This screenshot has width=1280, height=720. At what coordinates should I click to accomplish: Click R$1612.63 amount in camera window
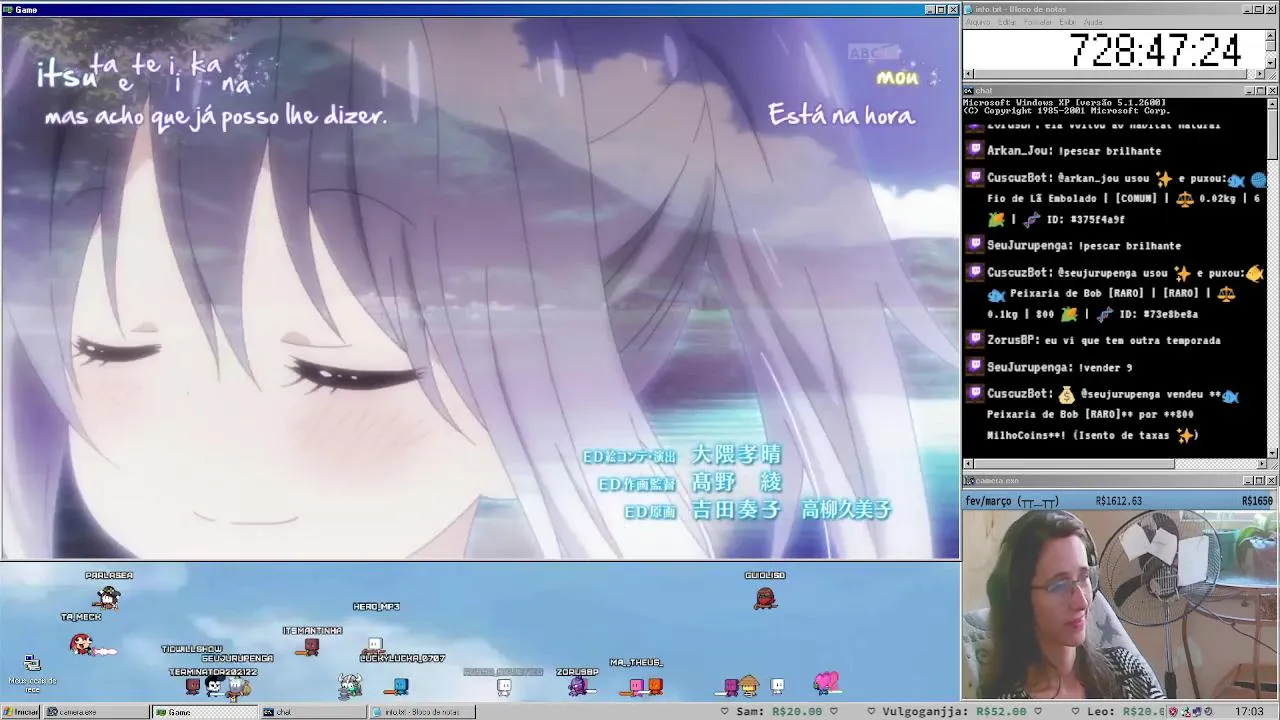point(1119,501)
